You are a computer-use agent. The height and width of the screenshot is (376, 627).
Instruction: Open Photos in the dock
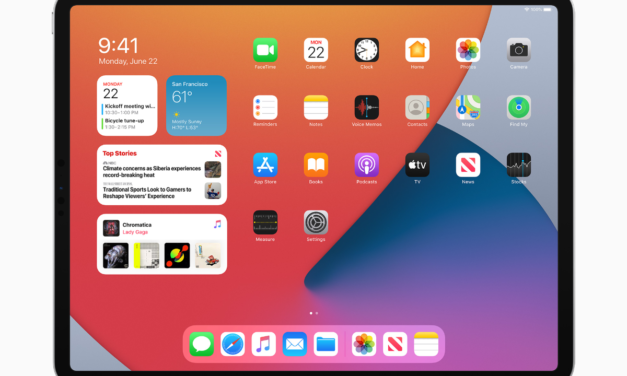[364, 344]
